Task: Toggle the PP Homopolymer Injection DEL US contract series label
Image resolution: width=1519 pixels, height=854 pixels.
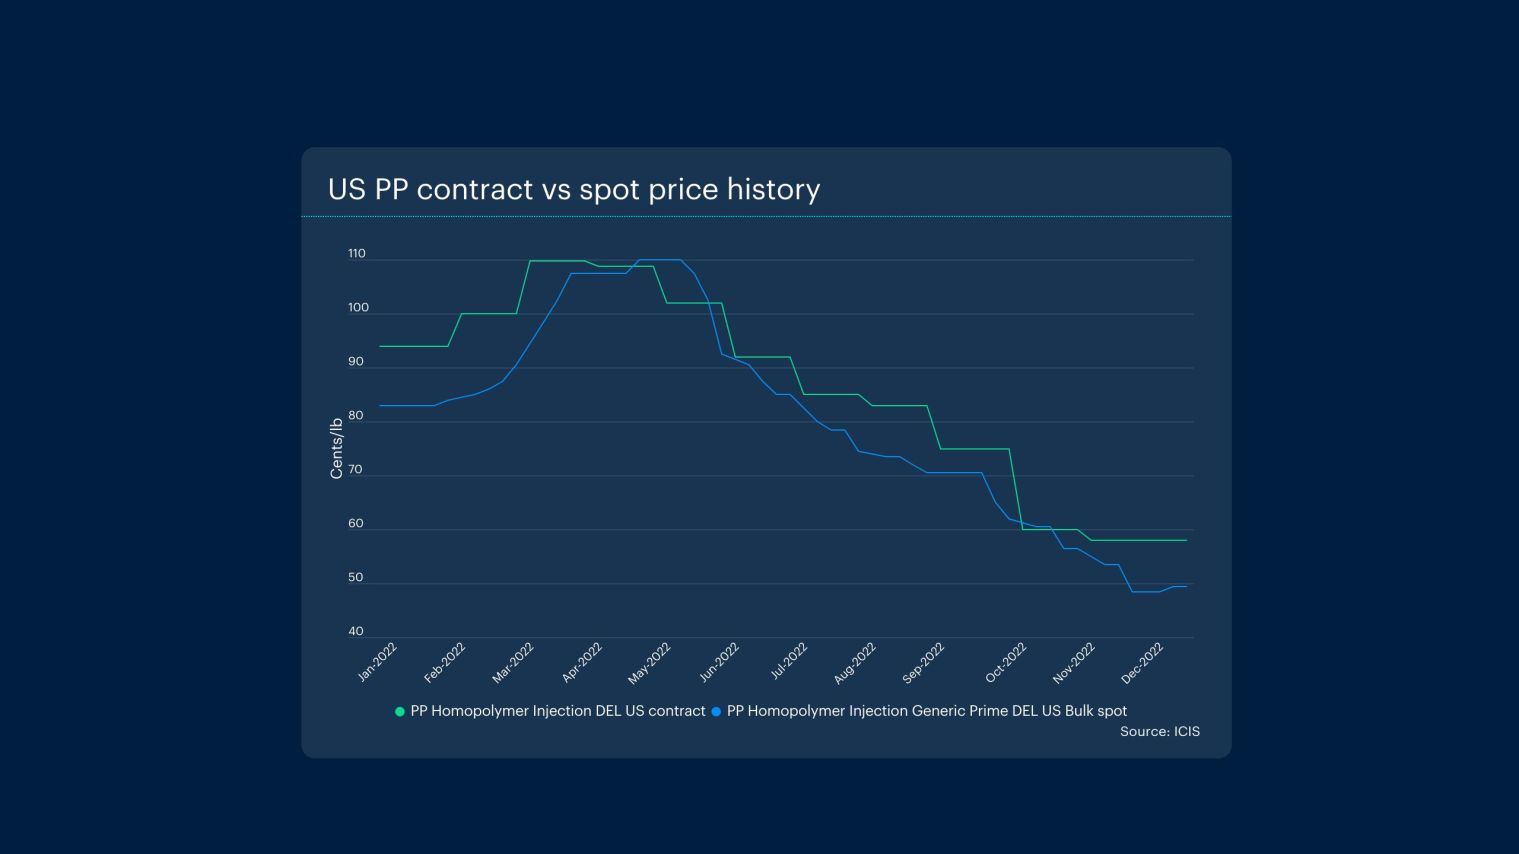Action: 557,711
